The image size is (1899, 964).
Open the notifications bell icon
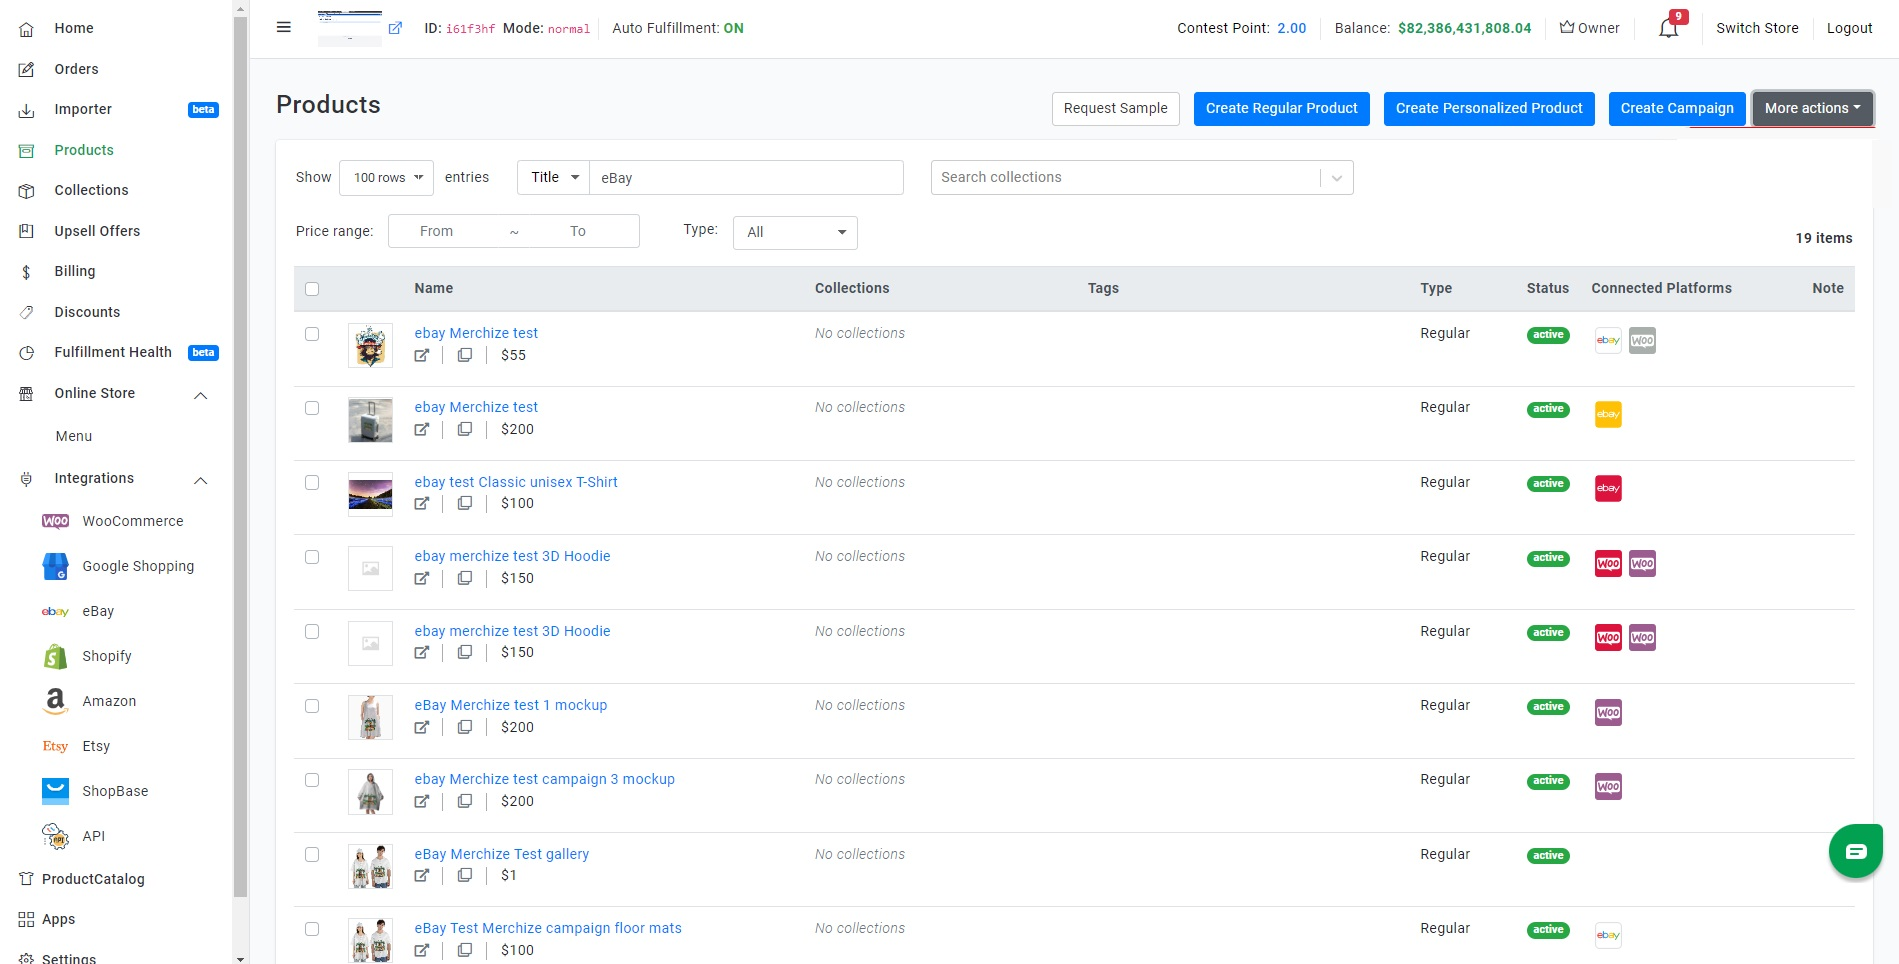1668,28
